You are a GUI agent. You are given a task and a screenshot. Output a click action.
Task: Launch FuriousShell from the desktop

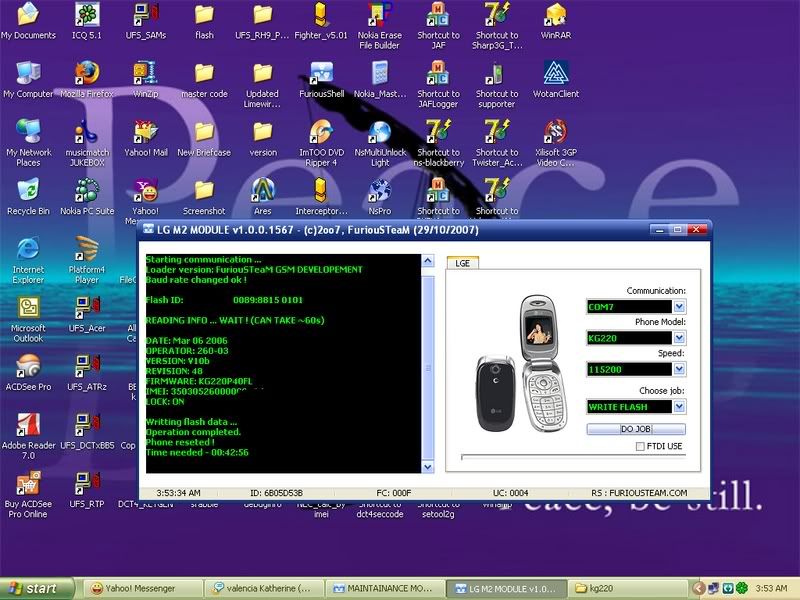pos(321,80)
